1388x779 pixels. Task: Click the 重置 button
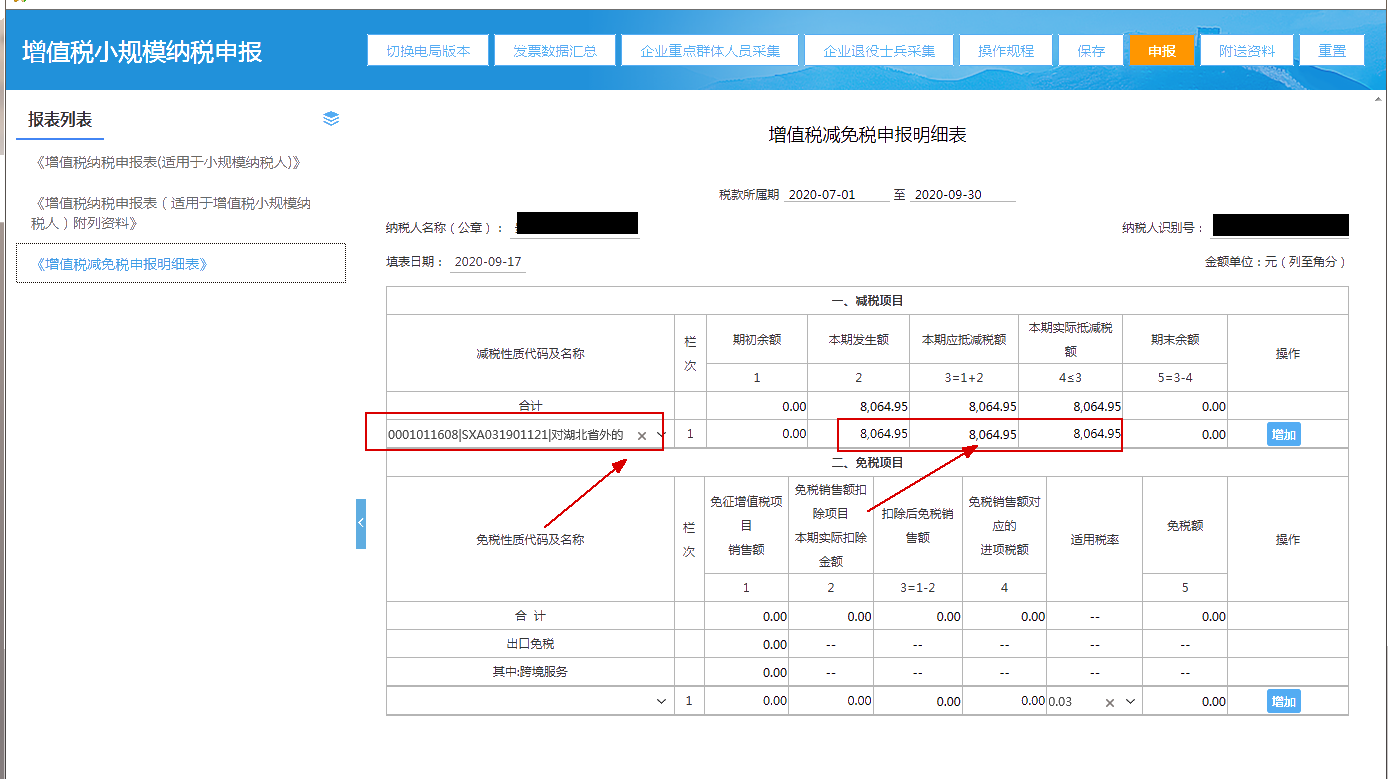1332,51
